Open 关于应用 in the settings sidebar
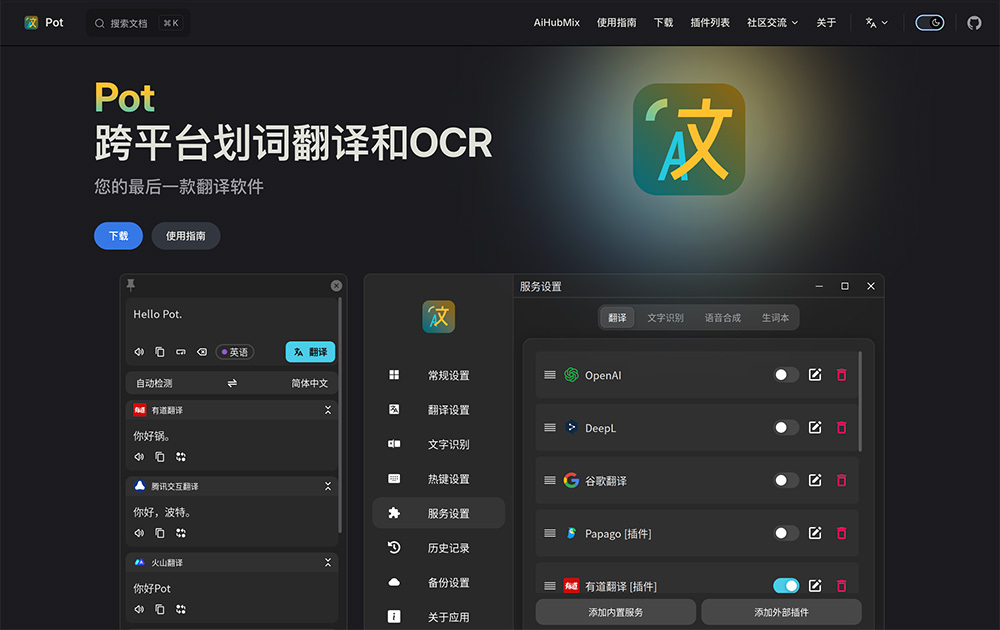 point(439,617)
